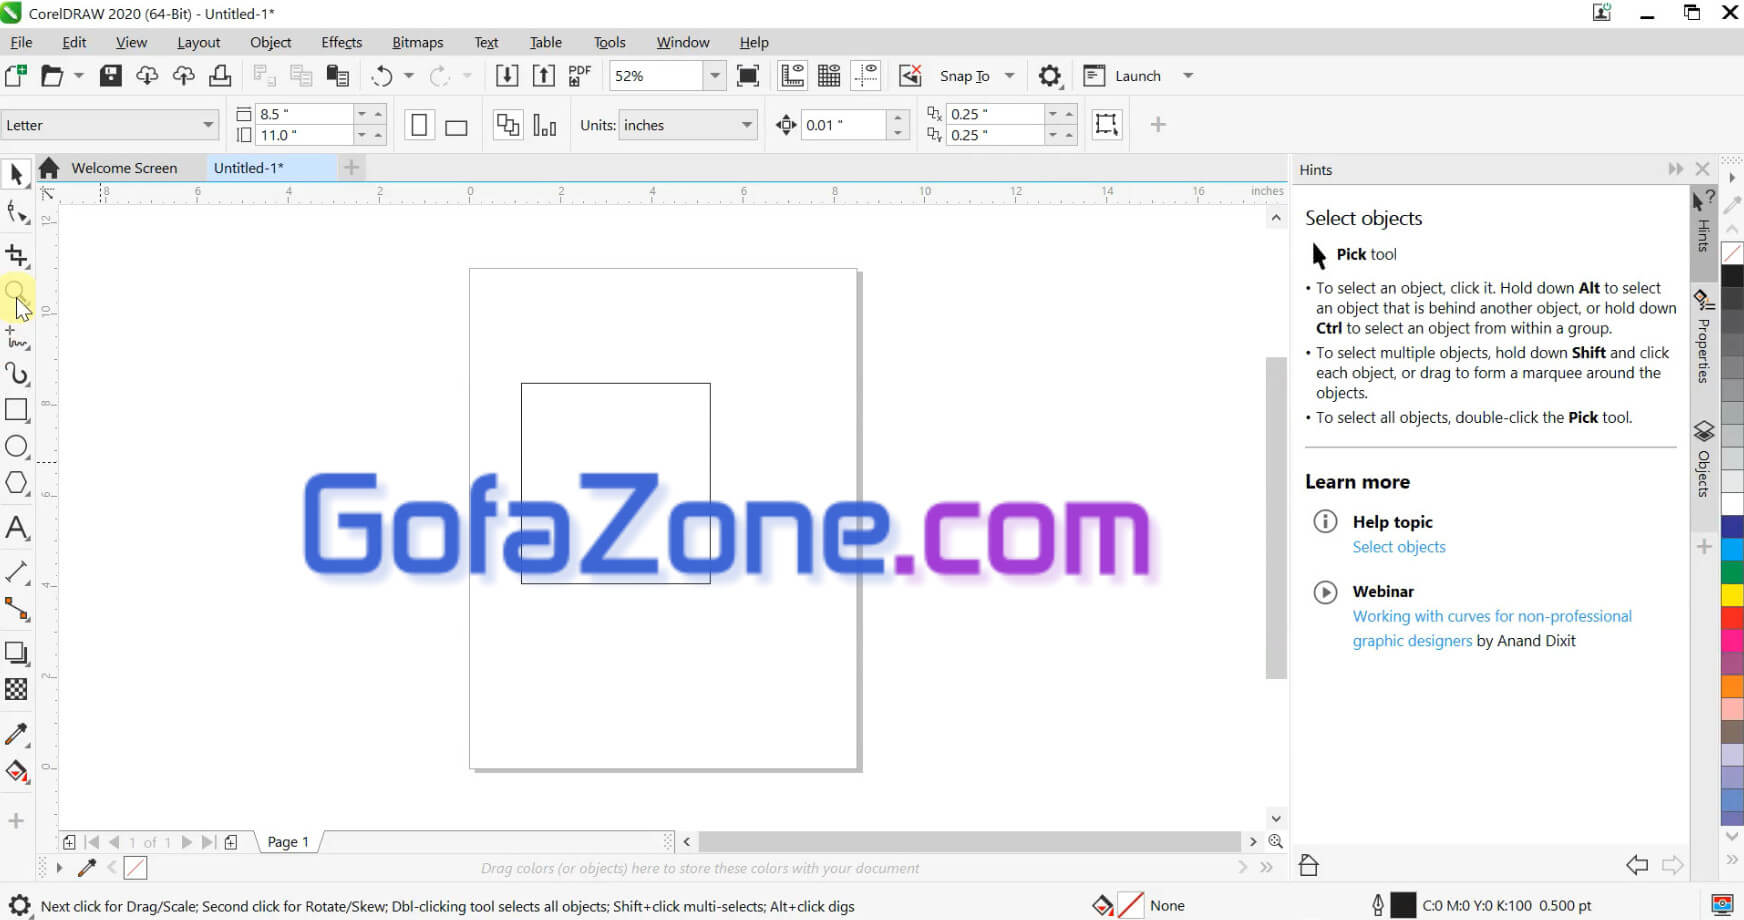Choose the Text tool
This screenshot has width=1744, height=920.
(x=17, y=528)
